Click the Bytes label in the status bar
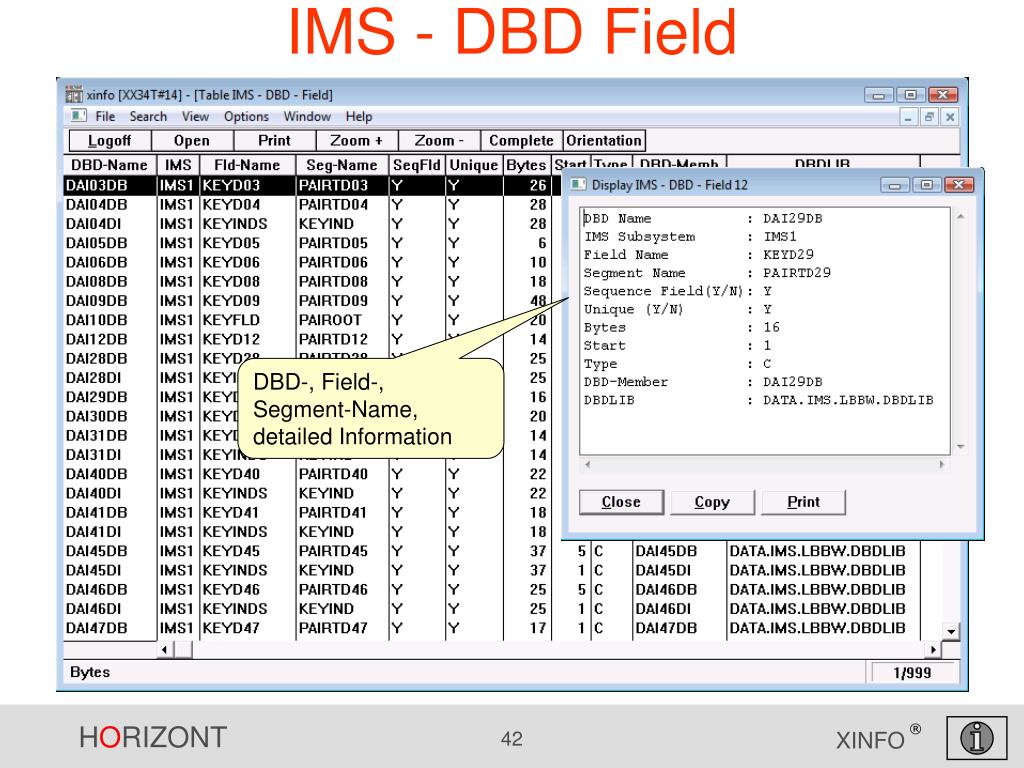Screen dimensions: 1024x768 pyautogui.click(x=90, y=672)
